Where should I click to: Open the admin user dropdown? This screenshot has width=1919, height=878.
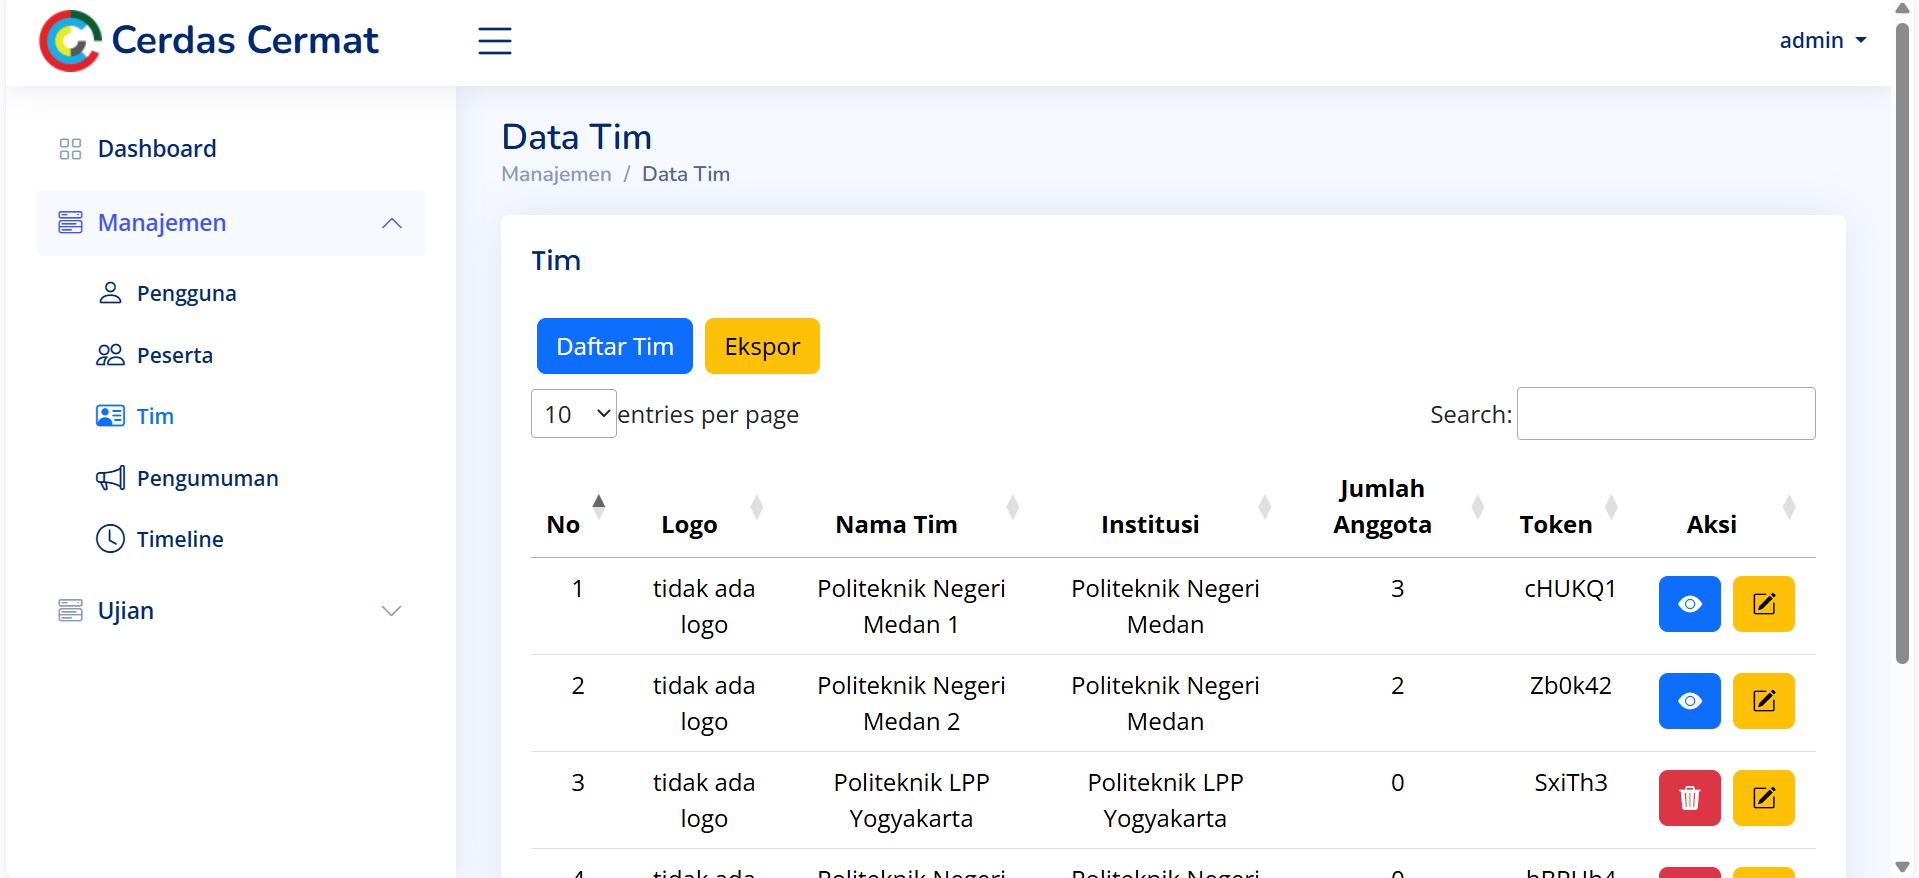(x=1823, y=41)
